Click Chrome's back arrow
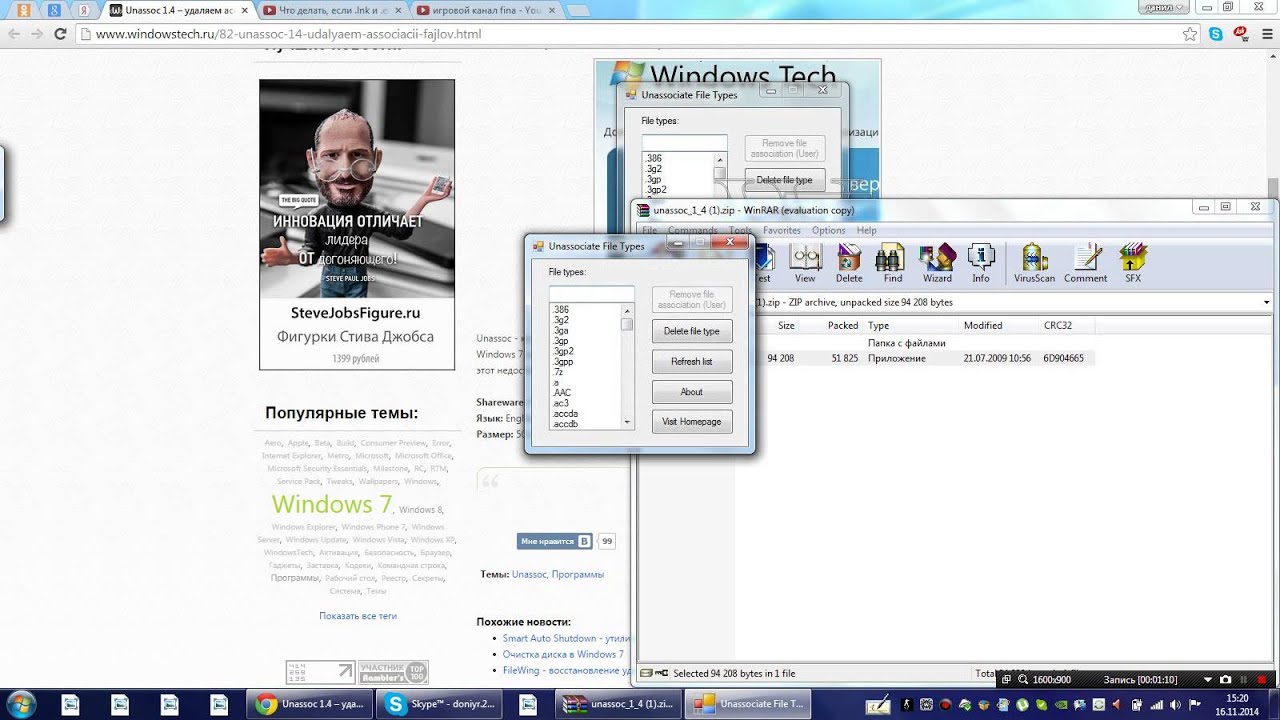The height and width of the screenshot is (720, 1280). [14, 34]
